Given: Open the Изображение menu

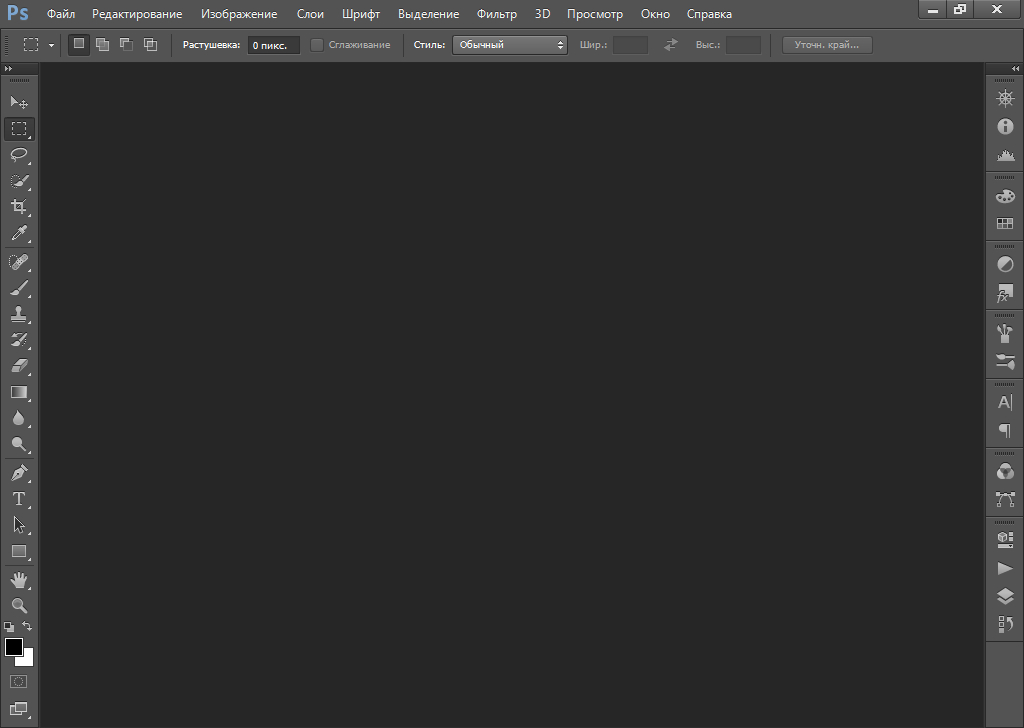Looking at the screenshot, I should 239,14.
